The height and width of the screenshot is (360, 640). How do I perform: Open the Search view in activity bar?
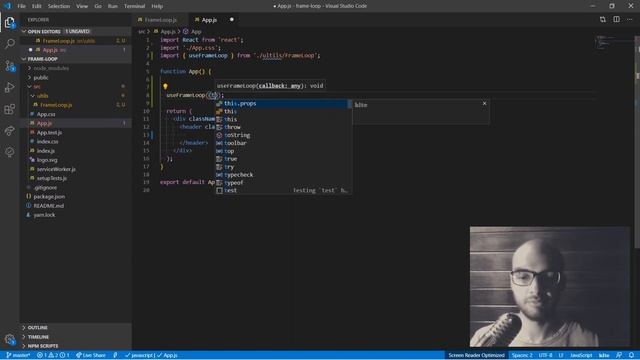pos(10,44)
